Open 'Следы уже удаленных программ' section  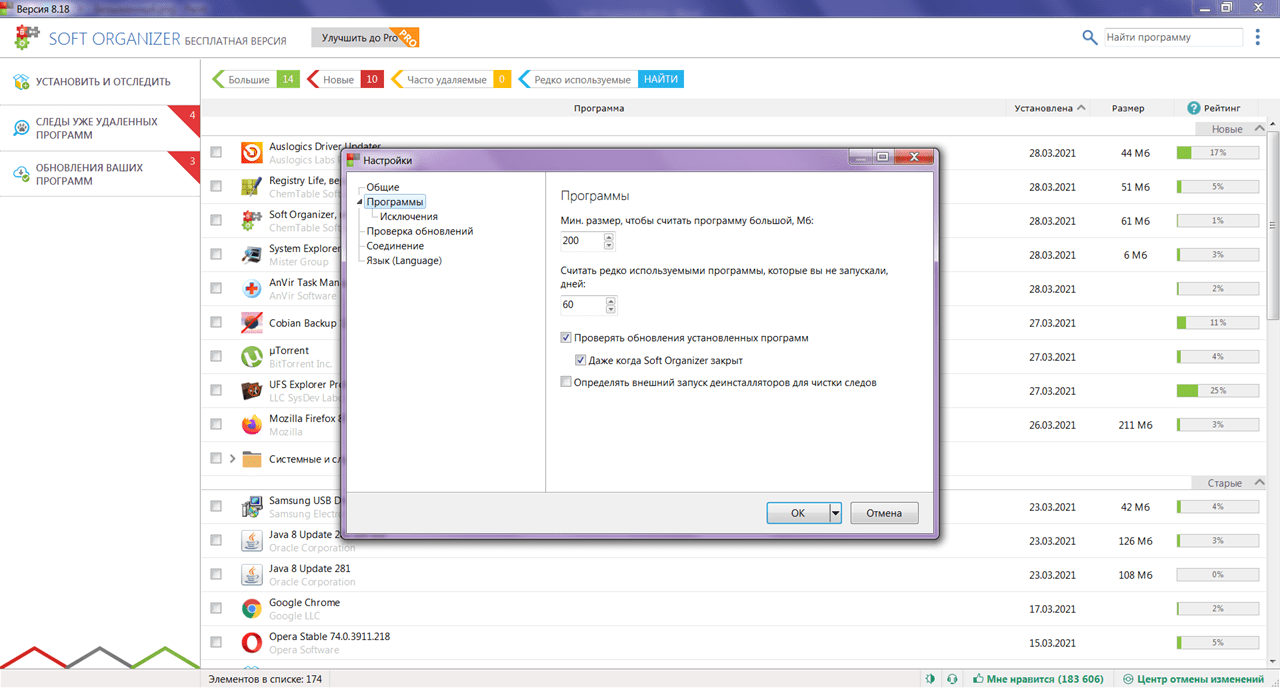(x=97, y=128)
